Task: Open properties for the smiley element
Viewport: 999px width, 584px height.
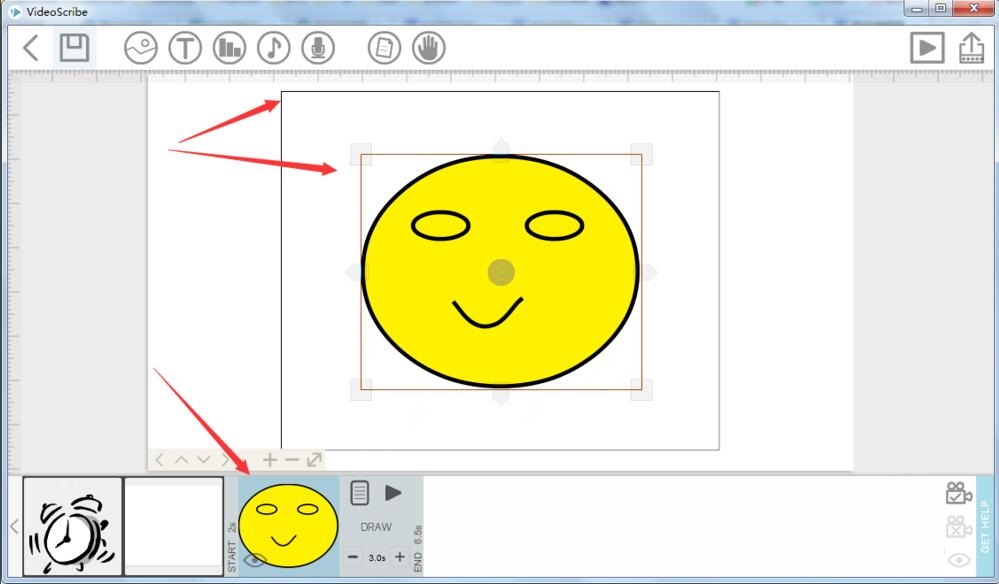Action: 359,493
